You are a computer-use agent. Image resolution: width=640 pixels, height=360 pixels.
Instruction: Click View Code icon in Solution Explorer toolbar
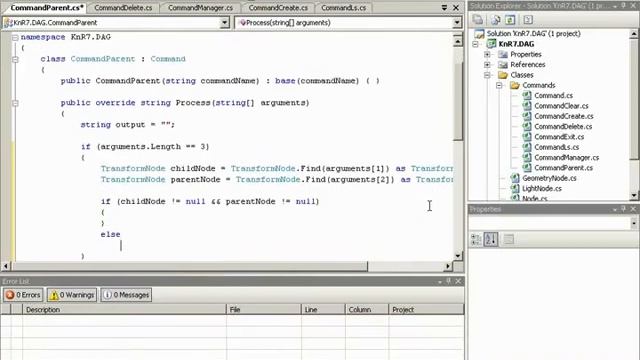pos(528,20)
